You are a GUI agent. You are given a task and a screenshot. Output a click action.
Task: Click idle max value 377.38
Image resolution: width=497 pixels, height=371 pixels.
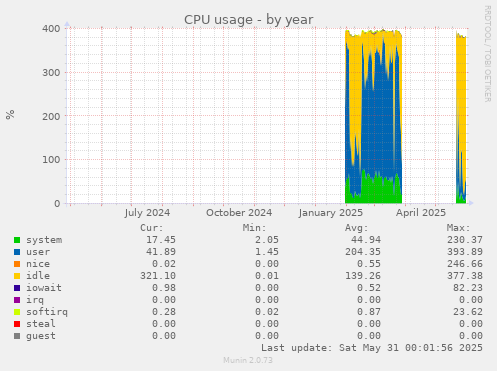(x=465, y=276)
